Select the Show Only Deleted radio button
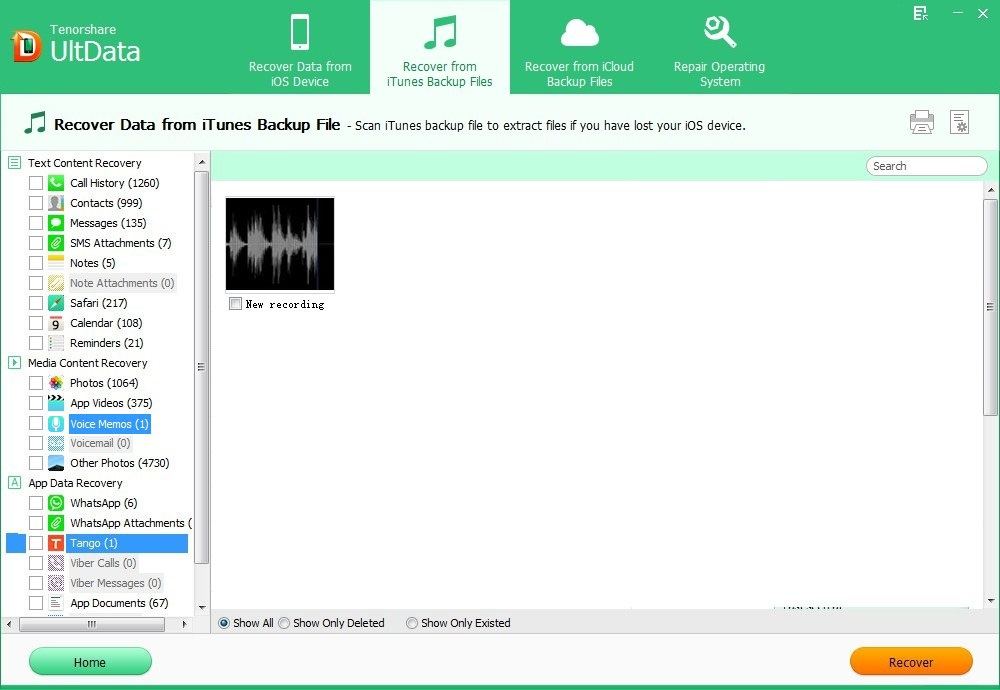The image size is (1000, 690). point(284,622)
